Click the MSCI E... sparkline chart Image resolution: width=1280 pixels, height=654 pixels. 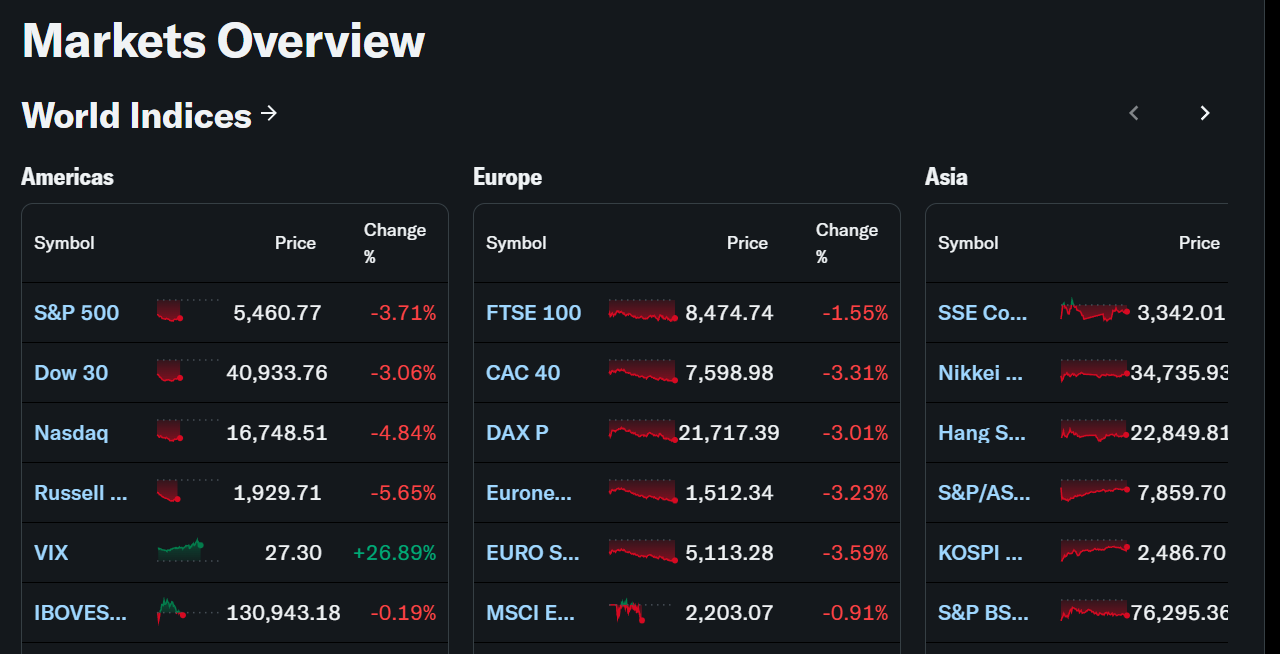(x=640, y=610)
